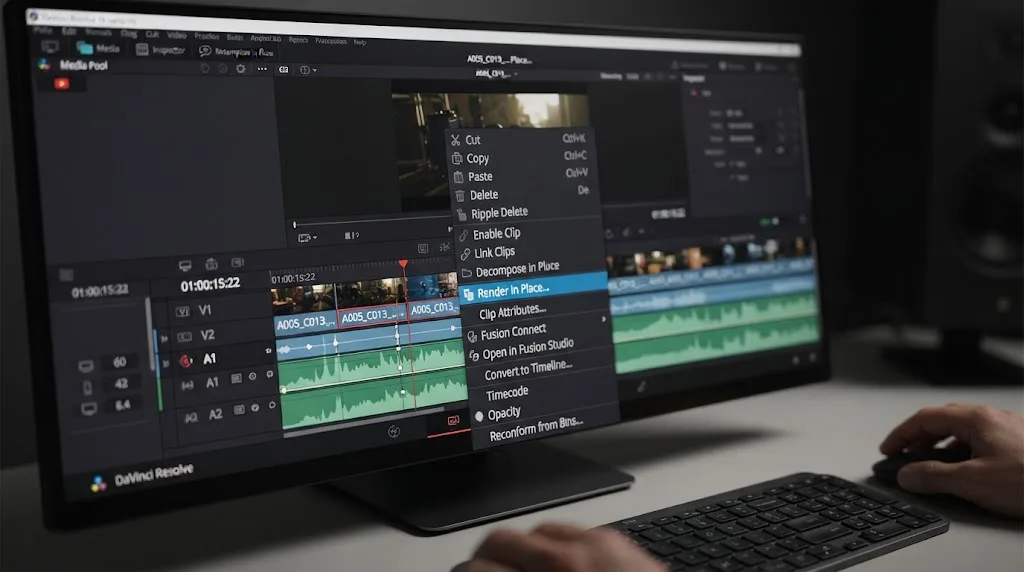1024x572 pixels.
Task: Choose Copy from the context menu
Action: tap(521, 157)
